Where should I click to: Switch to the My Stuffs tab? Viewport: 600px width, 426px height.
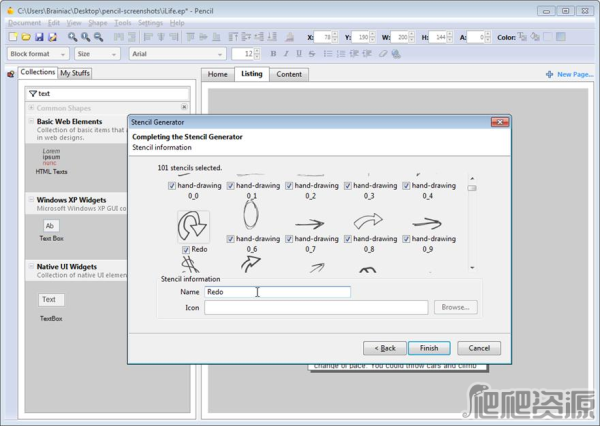[75, 73]
